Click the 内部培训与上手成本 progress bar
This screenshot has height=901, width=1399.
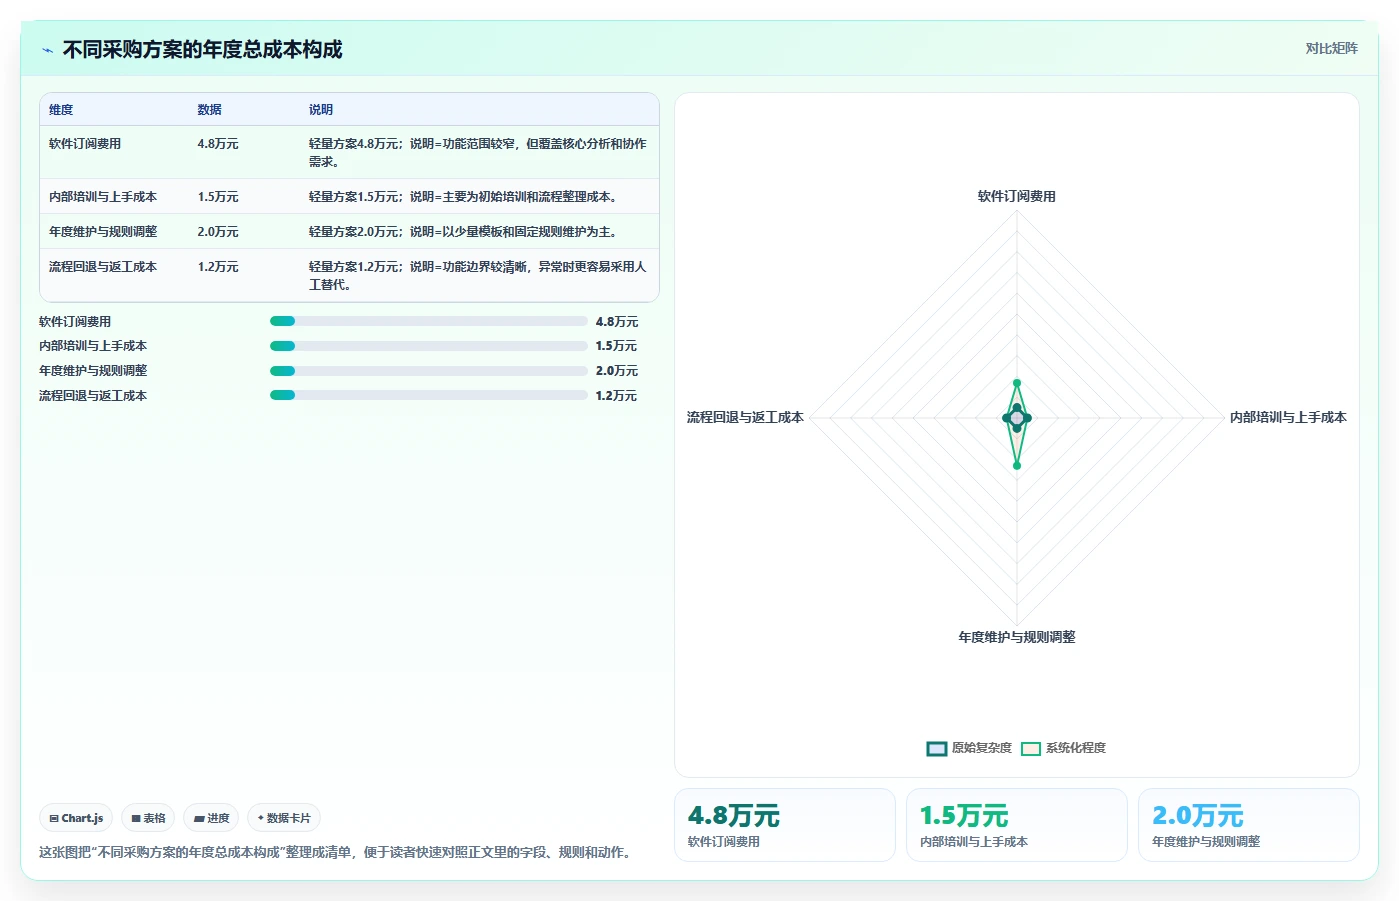pyautogui.click(x=428, y=346)
